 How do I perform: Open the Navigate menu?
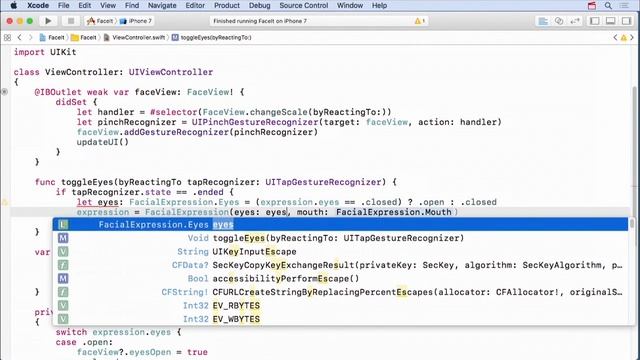coord(162,5)
